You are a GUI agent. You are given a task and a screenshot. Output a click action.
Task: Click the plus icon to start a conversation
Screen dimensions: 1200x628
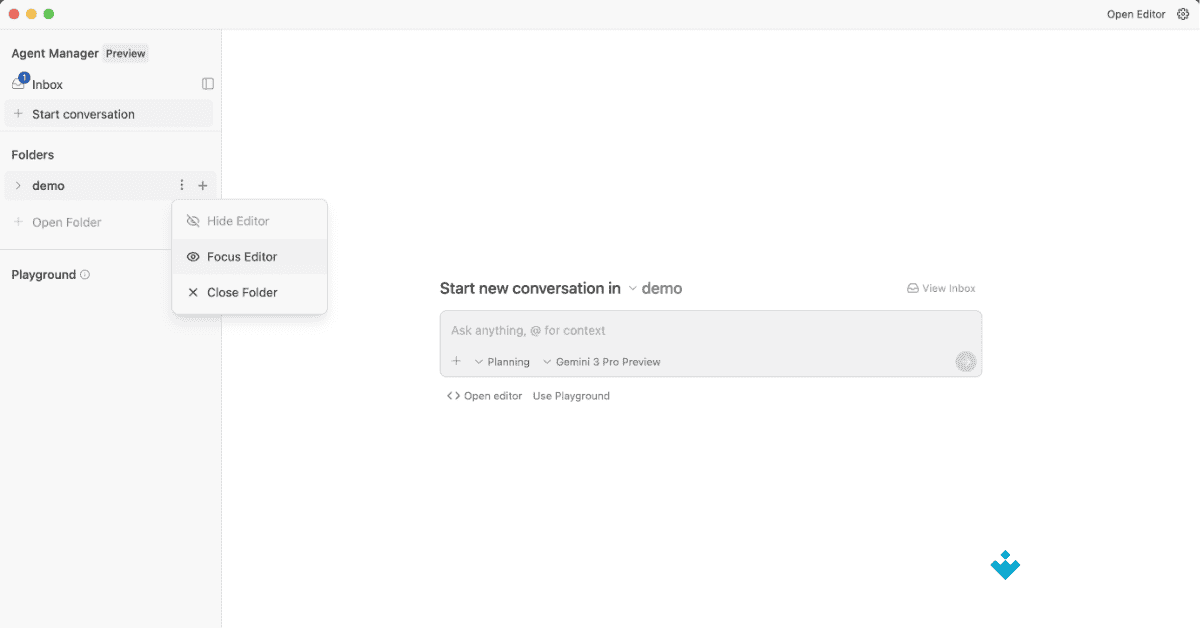[19, 113]
